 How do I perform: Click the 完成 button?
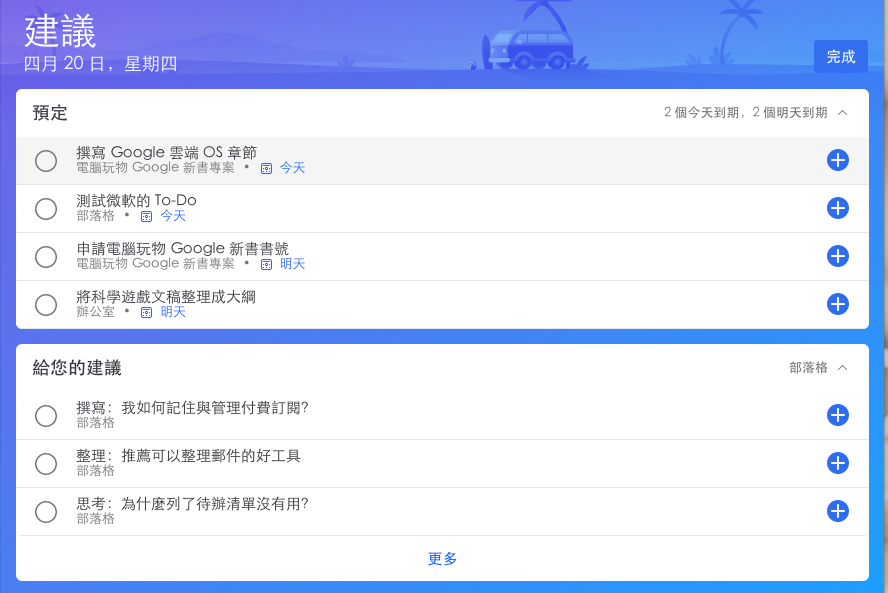coord(840,57)
